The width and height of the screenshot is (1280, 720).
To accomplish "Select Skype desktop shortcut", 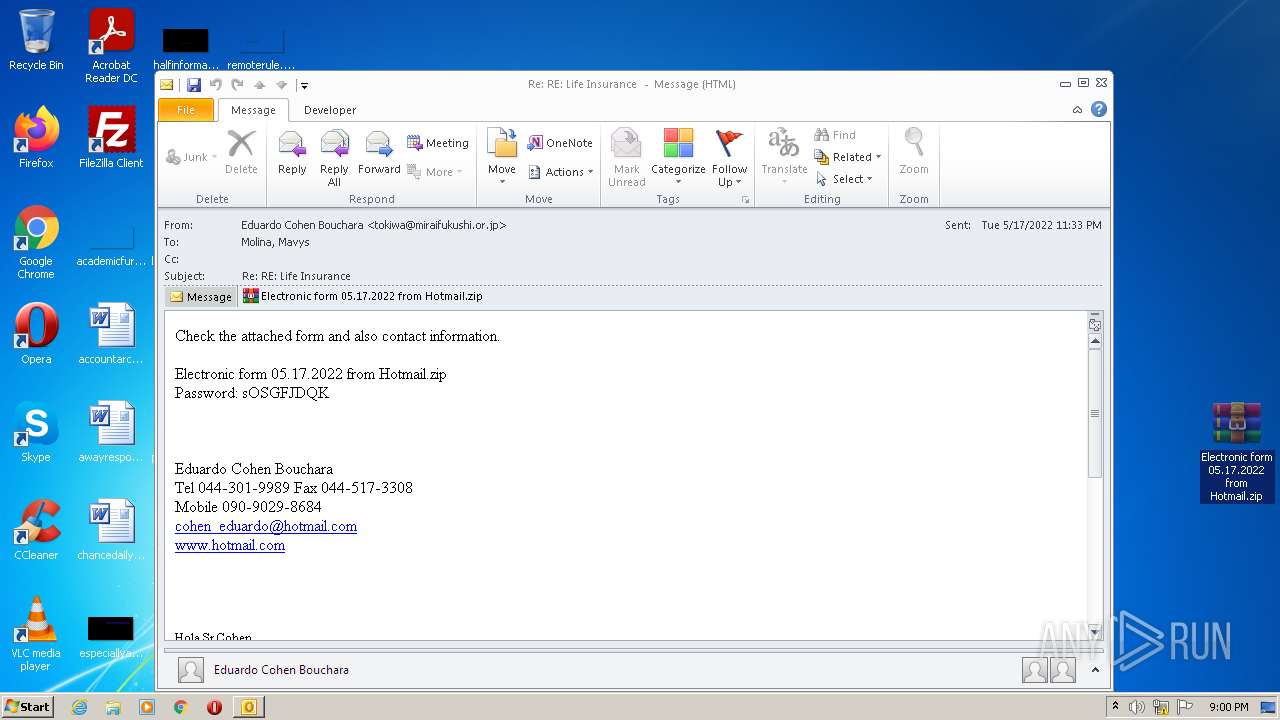I will click(x=36, y=432).
